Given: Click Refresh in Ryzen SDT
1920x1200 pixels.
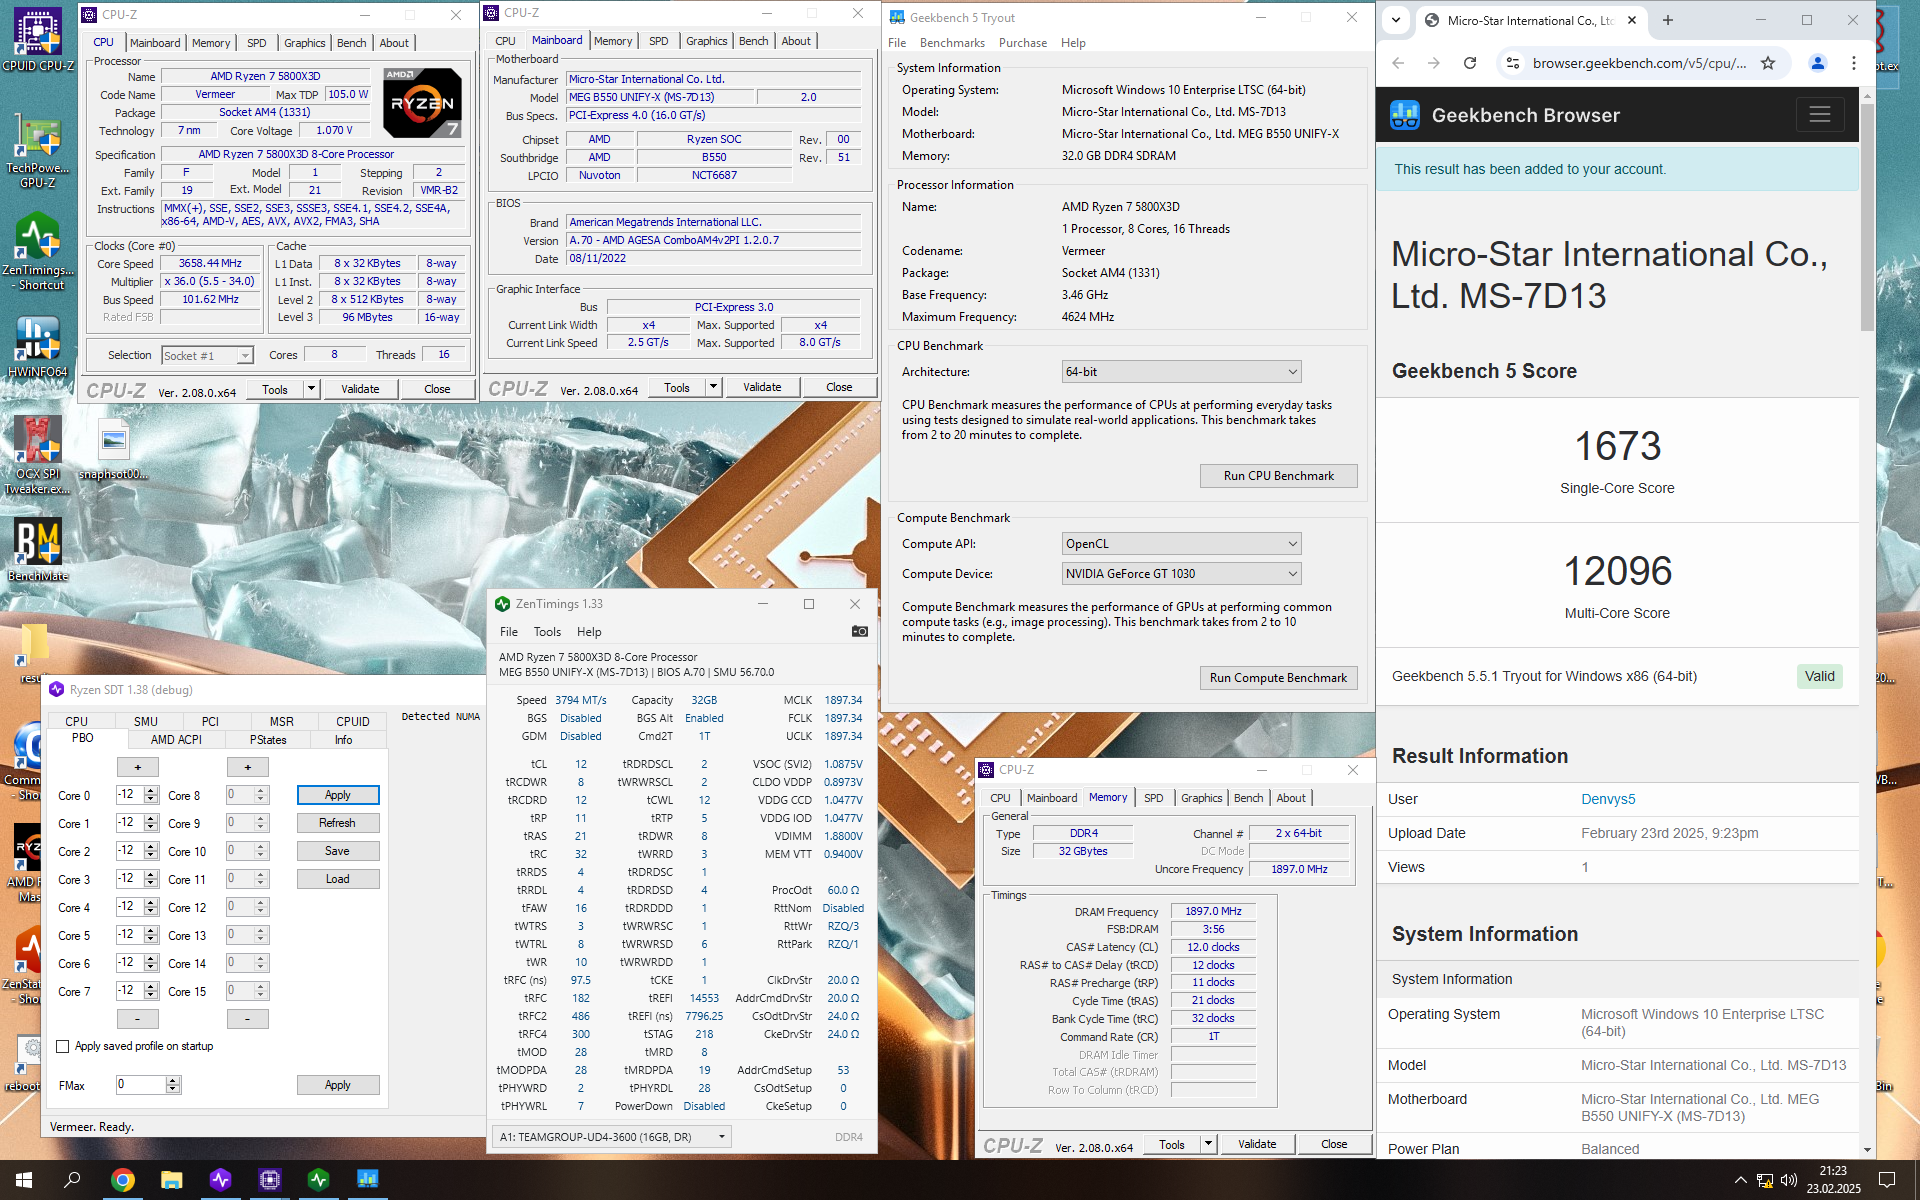Looking at the screenshot, I should coord(338,823).
